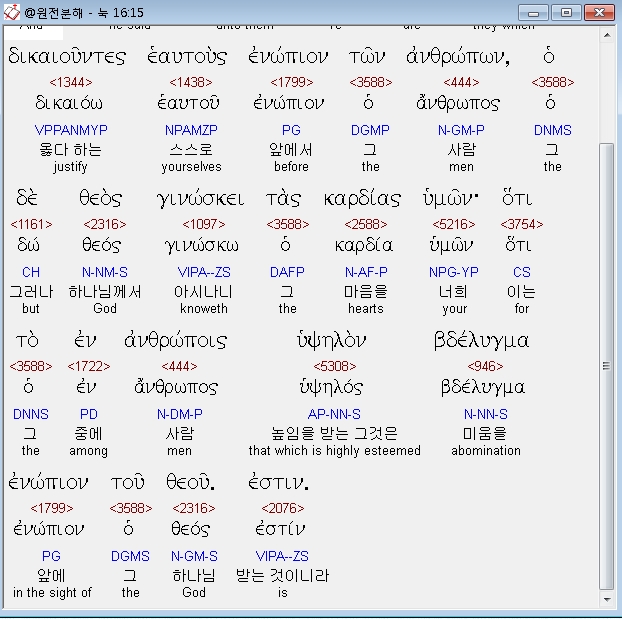Select the Greek word θεοῦ
Image resolution: width=622 pixels, height=619 pixels.
[190, 483]
